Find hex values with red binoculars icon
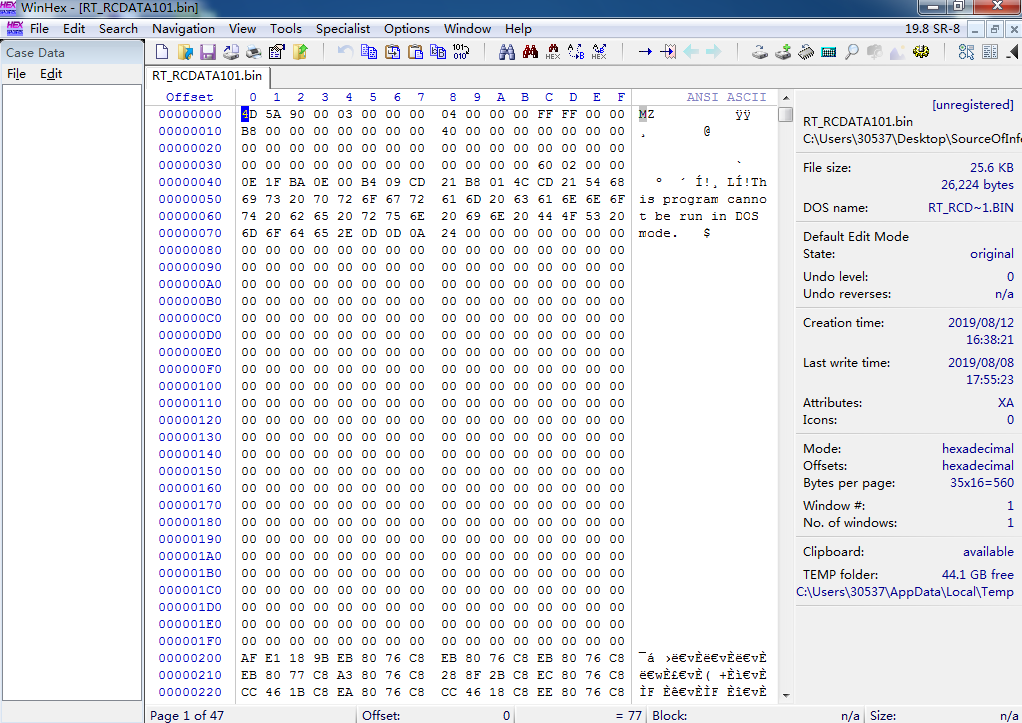The width and height of the screenshot is (1022, 723). (x=530, y=52)
